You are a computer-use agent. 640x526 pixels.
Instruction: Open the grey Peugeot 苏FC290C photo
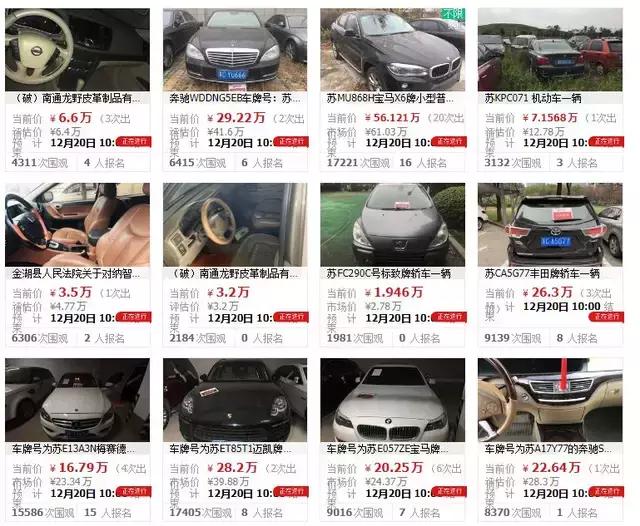point(392,225)
